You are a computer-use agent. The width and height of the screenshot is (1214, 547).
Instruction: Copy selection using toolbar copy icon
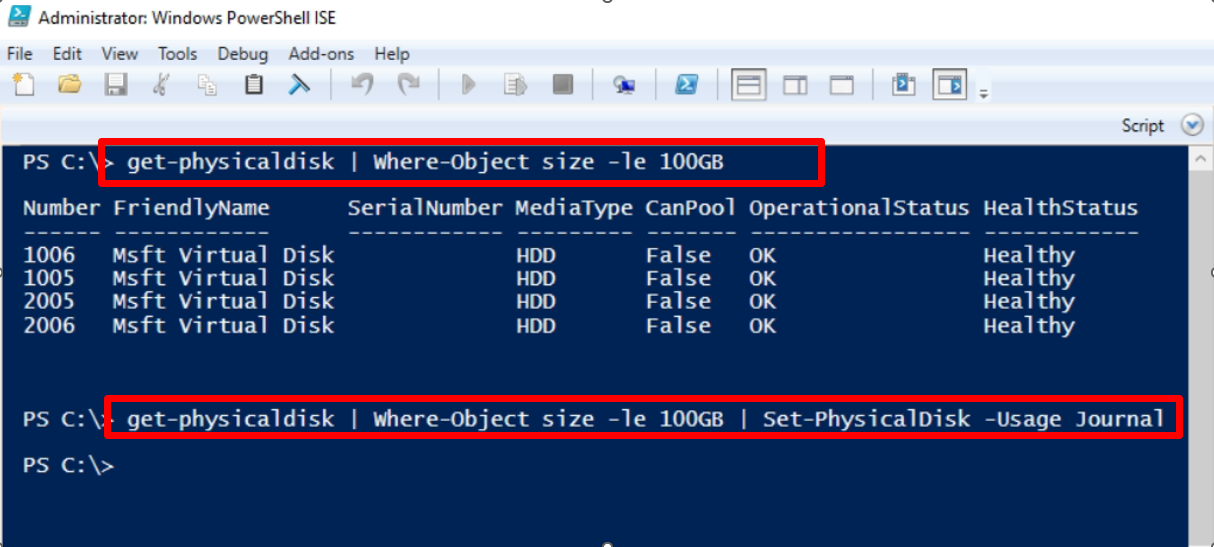pyautogui.click(x=208, y=85)
